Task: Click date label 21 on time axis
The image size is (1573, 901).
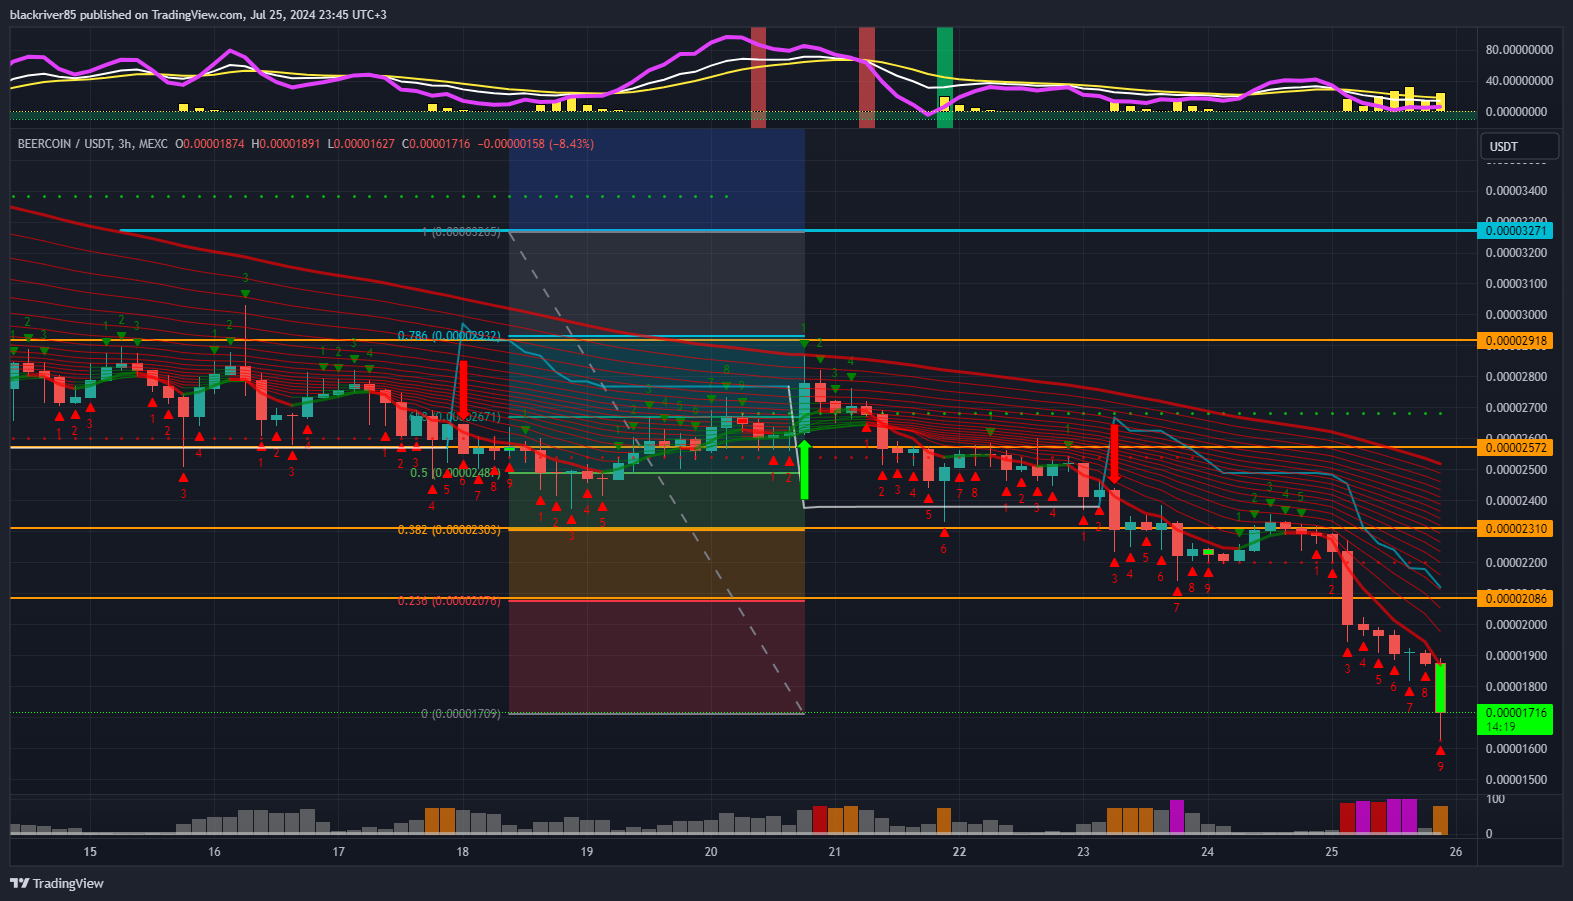Action: (x=834, y=852)
